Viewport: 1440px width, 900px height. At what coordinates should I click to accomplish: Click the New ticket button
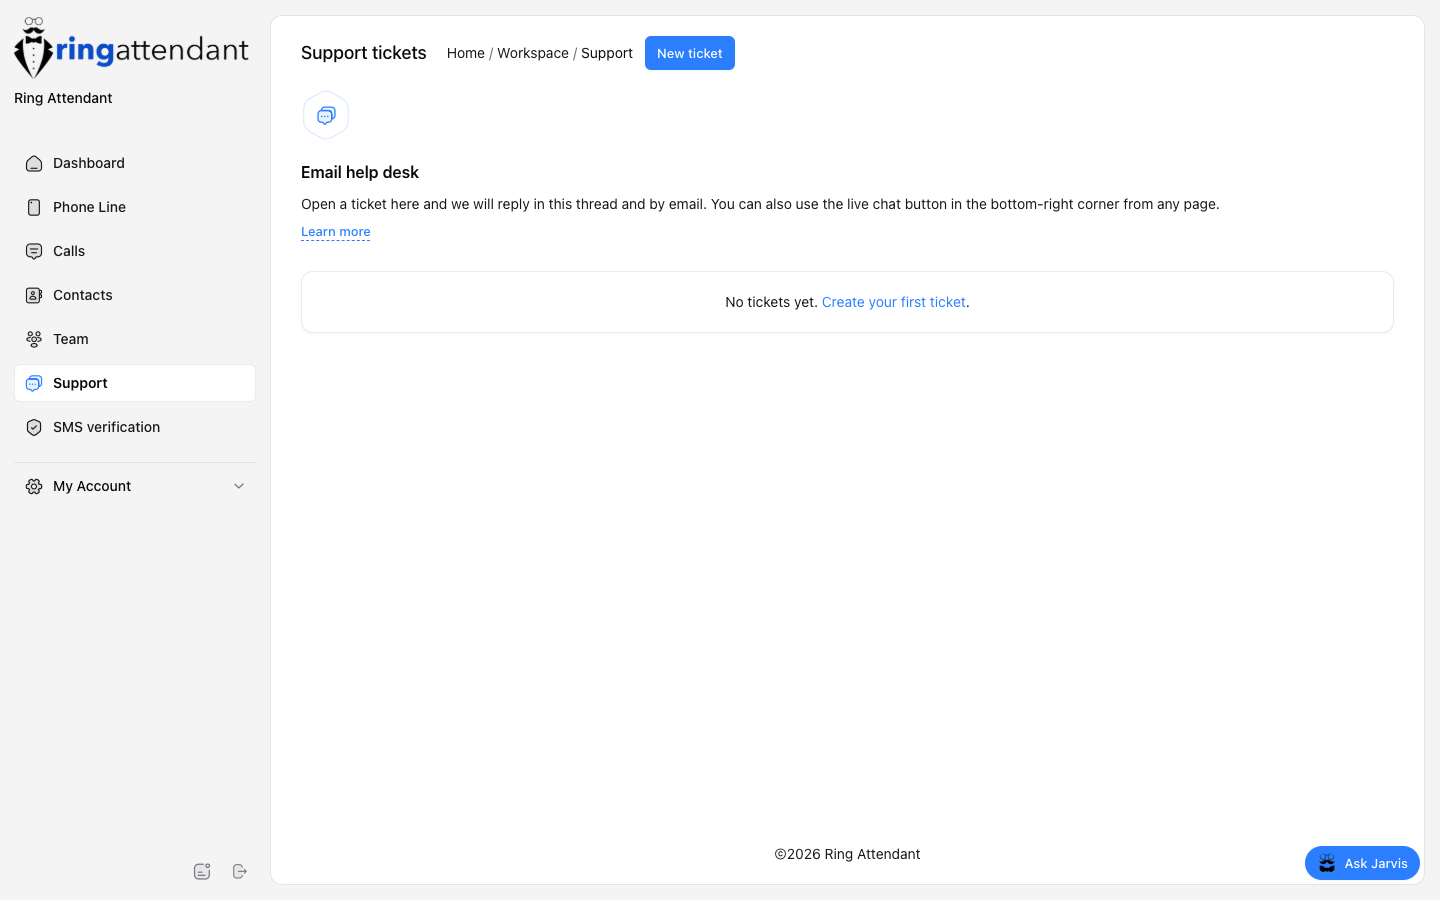[690, 53]
